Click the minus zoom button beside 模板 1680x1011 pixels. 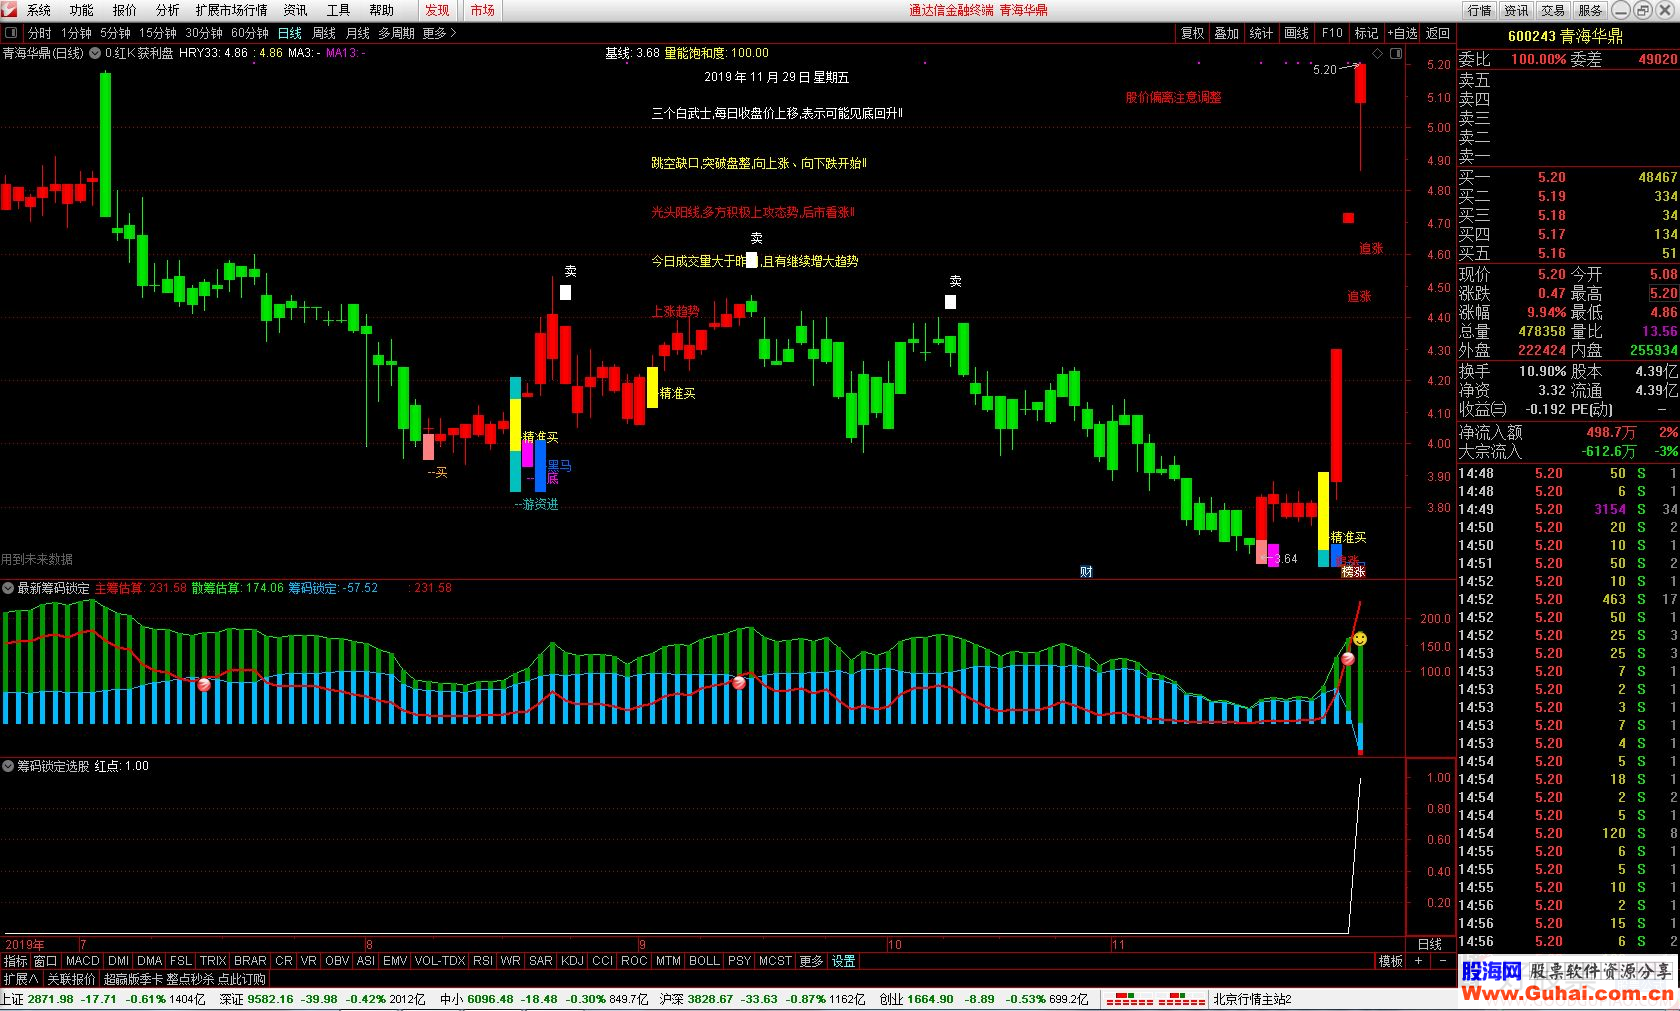[1443, 961]
